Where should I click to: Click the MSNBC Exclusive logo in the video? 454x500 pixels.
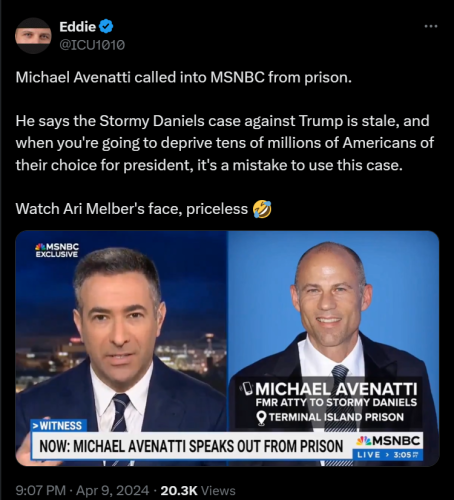coord(57,250)
